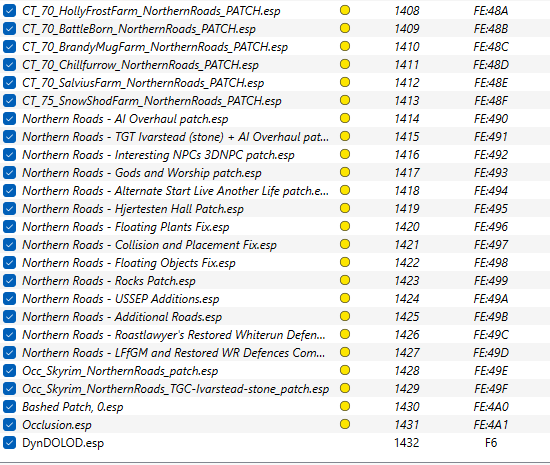Image resolution: width=550 pixels, height=465 pixels.
Task: Click mod index F6 of DynDOLOD.esp
Action: [x=491, y=443]
